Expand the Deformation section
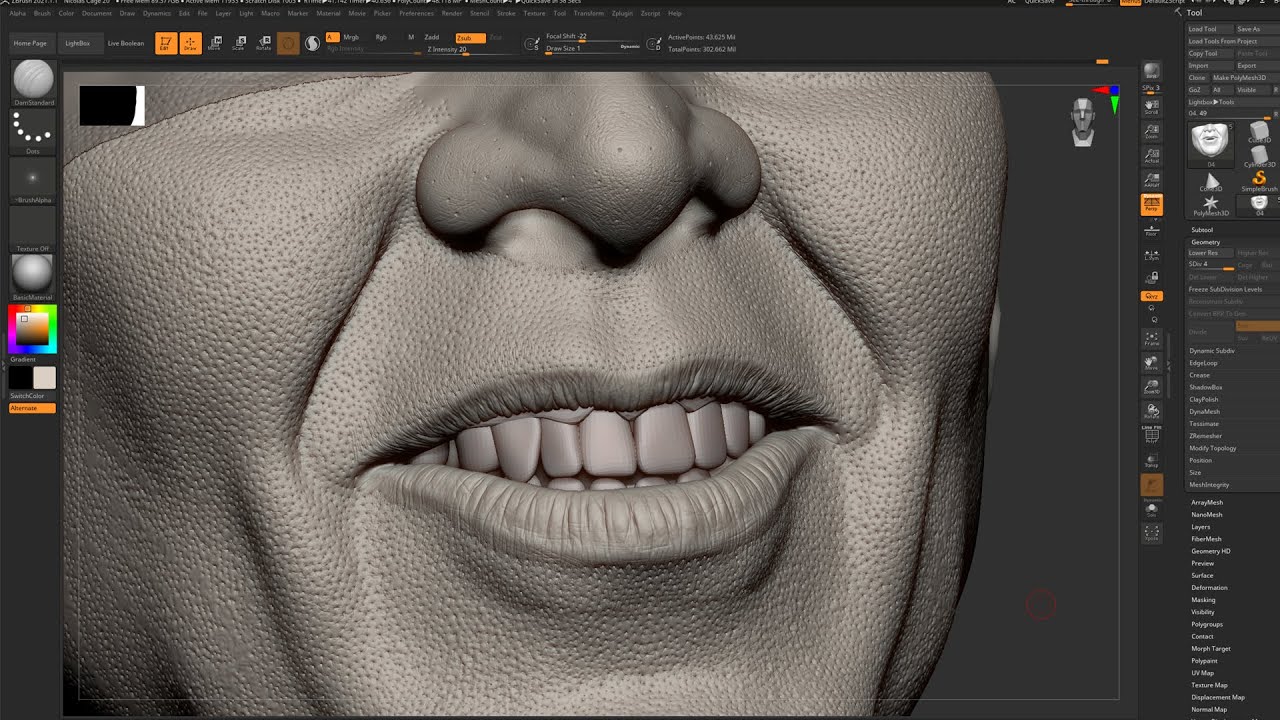The image size is (1280, 720). (x=1209, y=588)
